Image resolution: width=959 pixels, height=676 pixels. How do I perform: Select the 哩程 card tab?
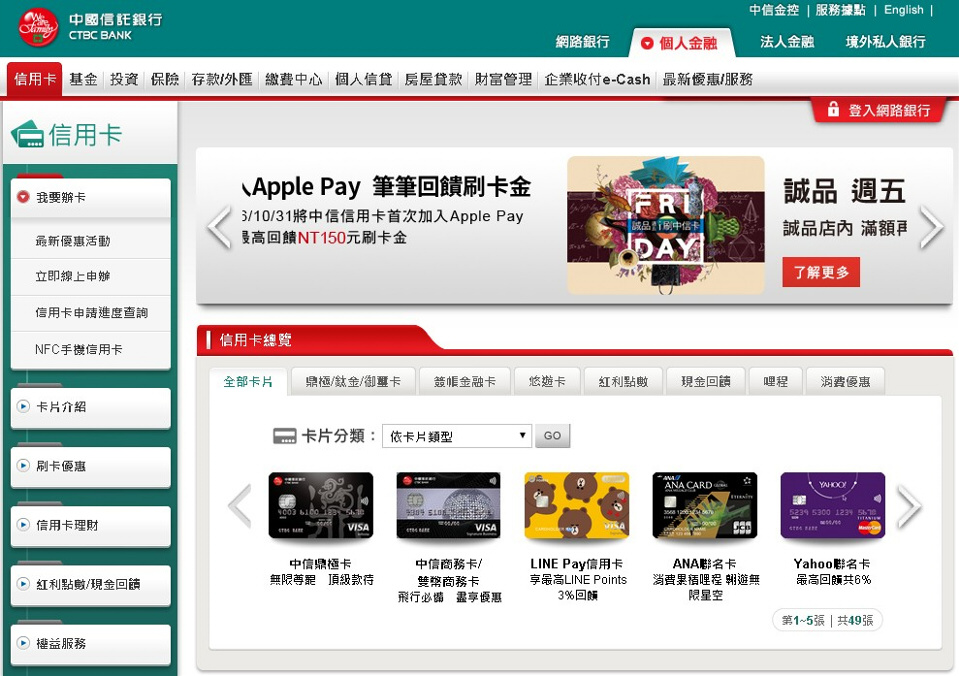[x=776, y=382]
